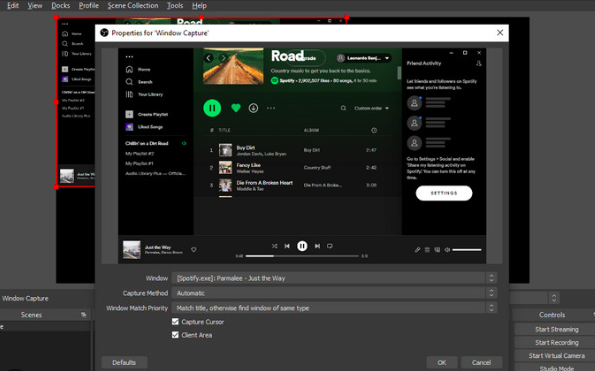
Task: Click connect to device icon
Action: (437, 250)
